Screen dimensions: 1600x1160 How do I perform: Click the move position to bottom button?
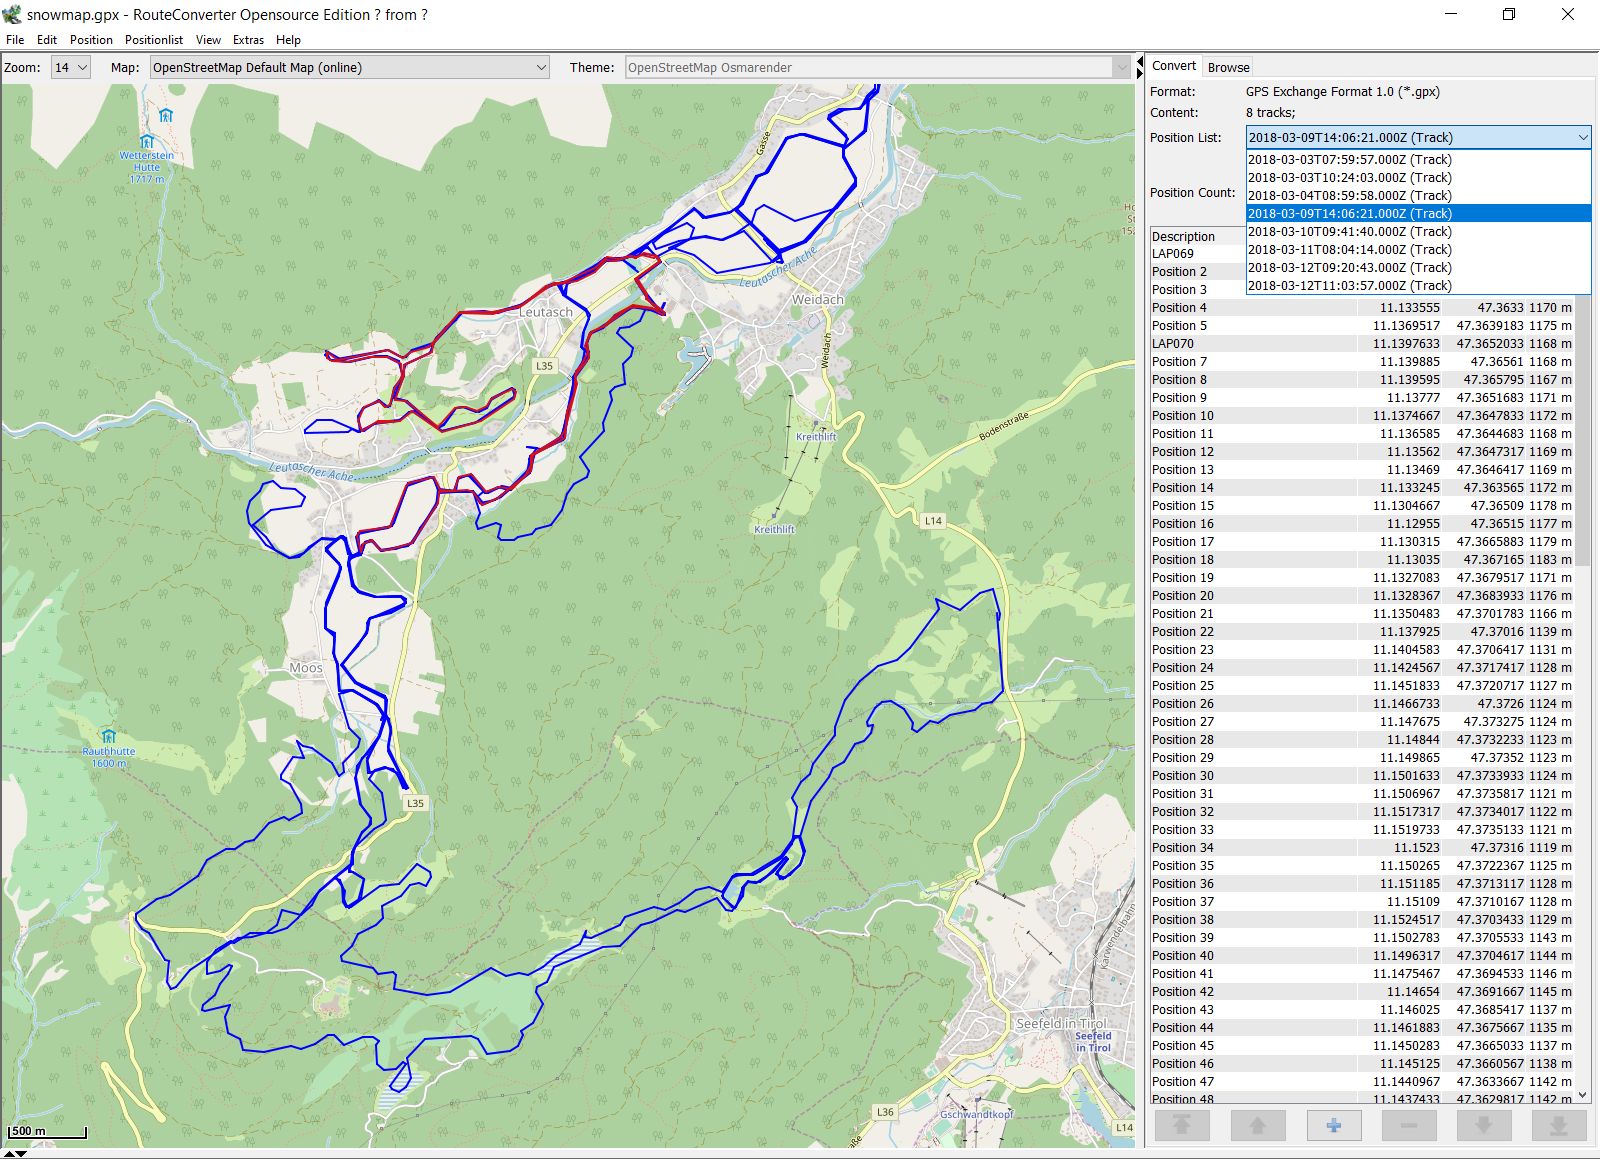point(1558,1126)
